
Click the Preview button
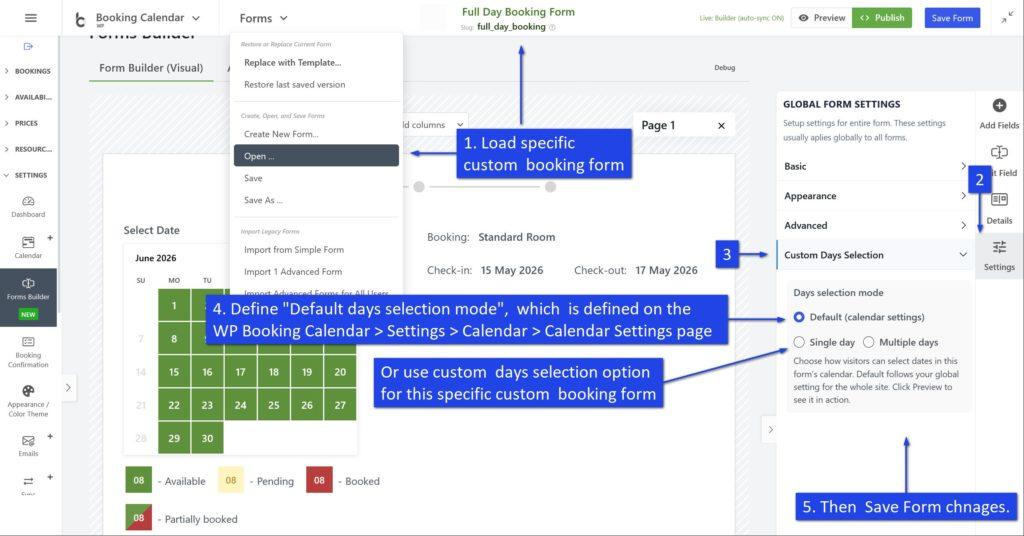[x=822, y=18]
